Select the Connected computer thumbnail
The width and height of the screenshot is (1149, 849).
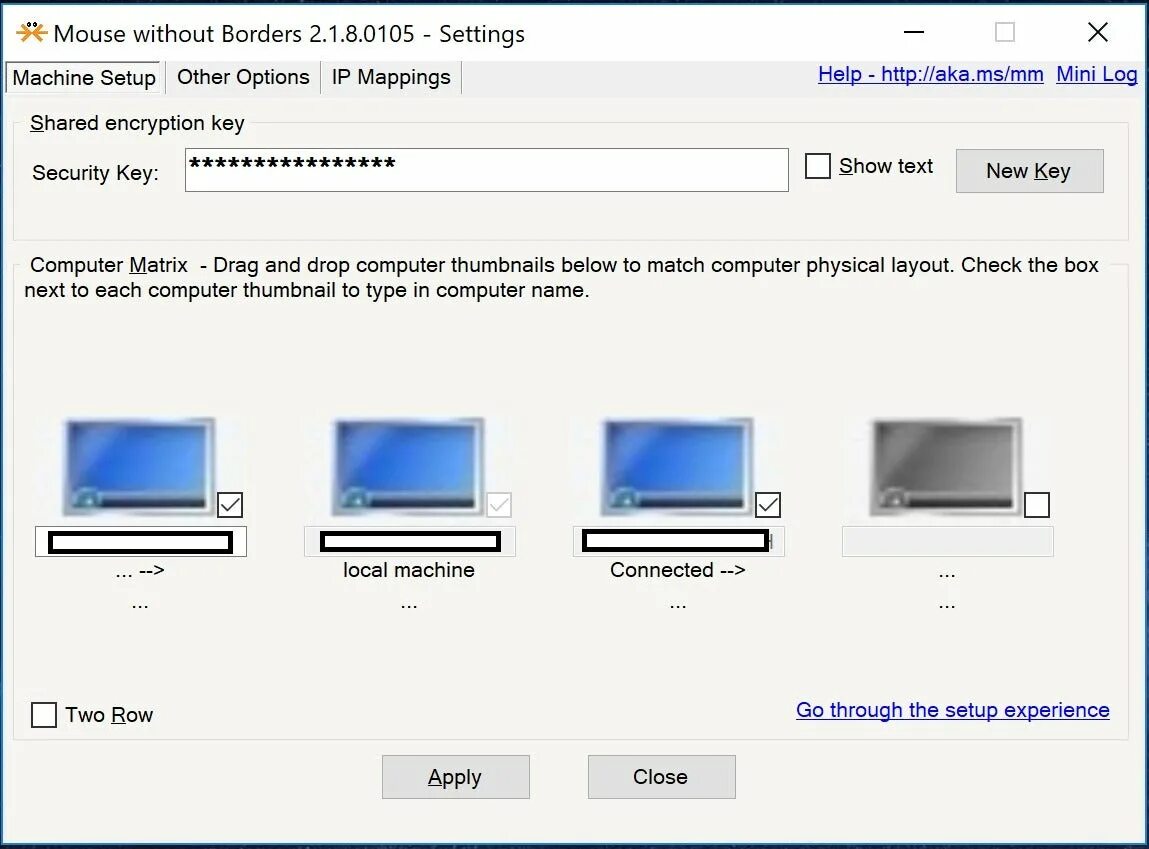[x=676, y=465]
